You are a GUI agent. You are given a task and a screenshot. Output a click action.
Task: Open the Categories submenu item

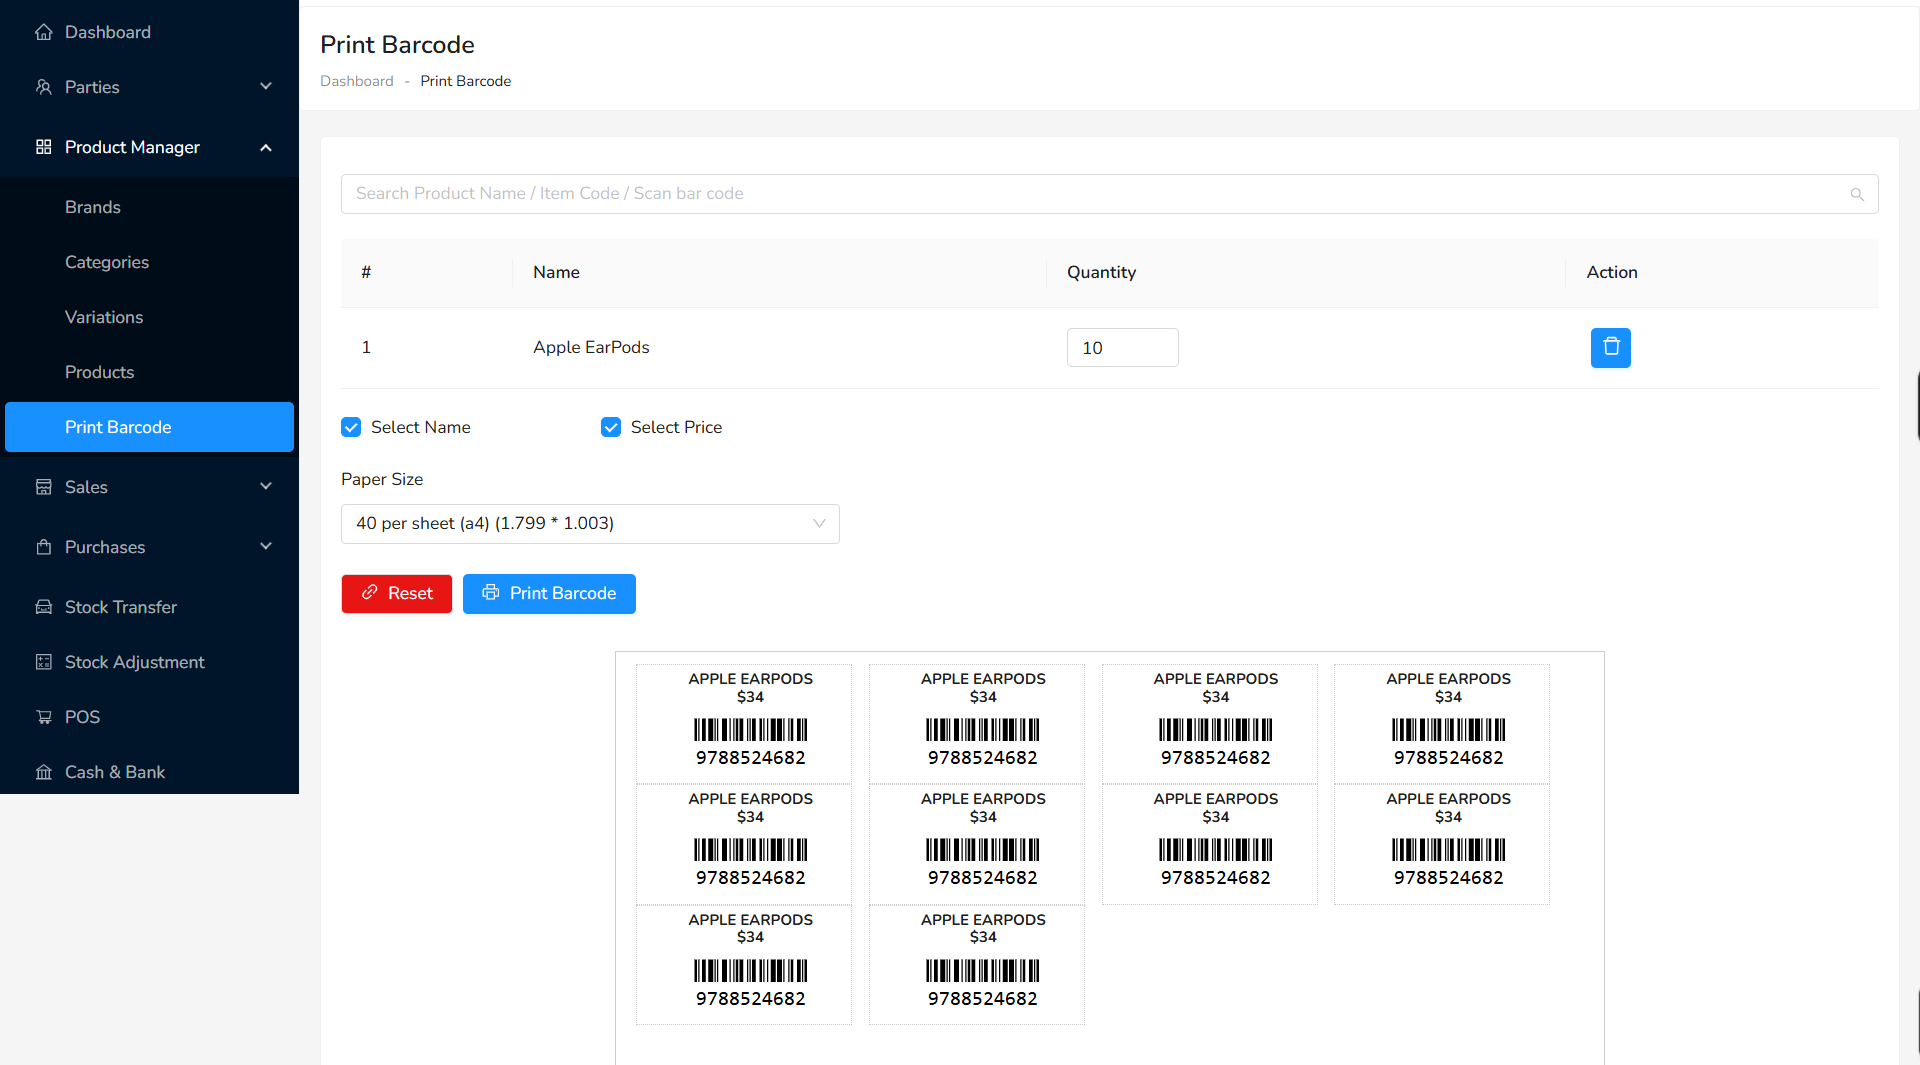click(150, 262)
